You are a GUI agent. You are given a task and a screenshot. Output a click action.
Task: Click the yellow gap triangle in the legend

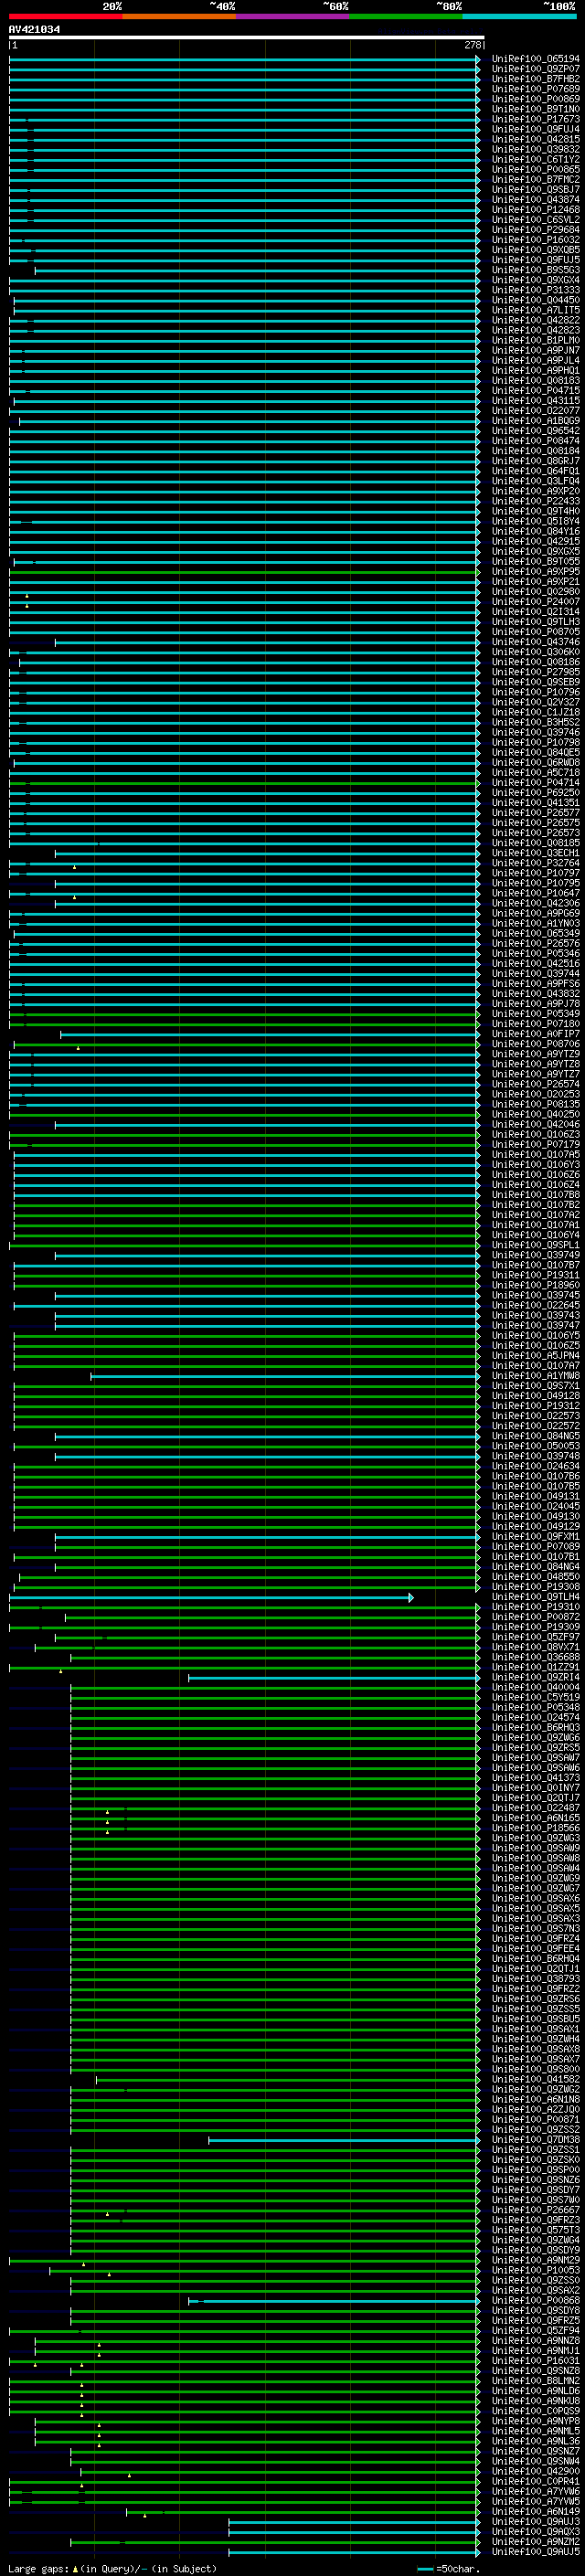pos(75,2569)
